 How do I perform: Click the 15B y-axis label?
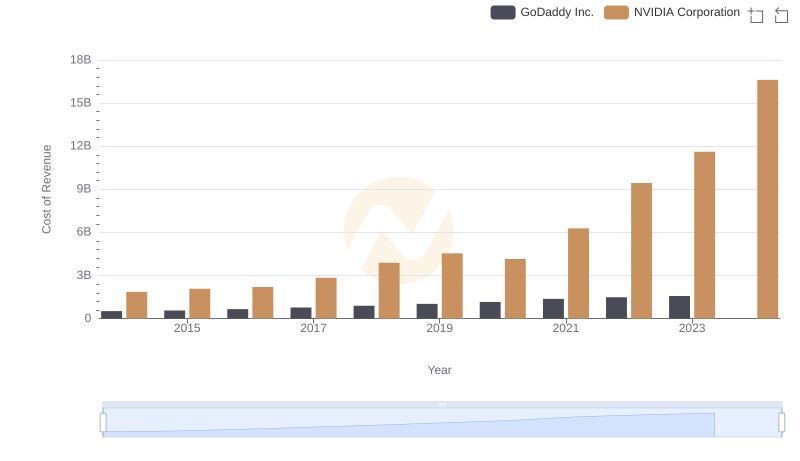[81, 103]
